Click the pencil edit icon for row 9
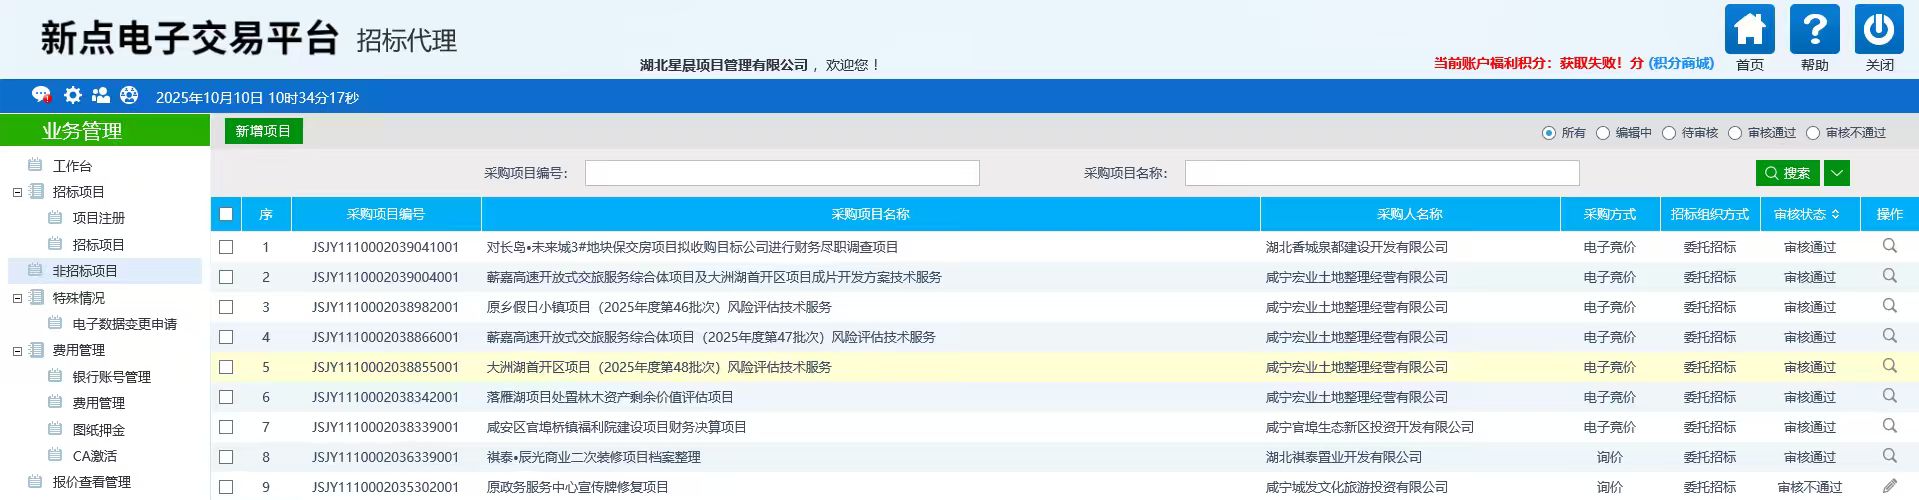The width and height of the screenshot is (1919, 500). 1889,486
